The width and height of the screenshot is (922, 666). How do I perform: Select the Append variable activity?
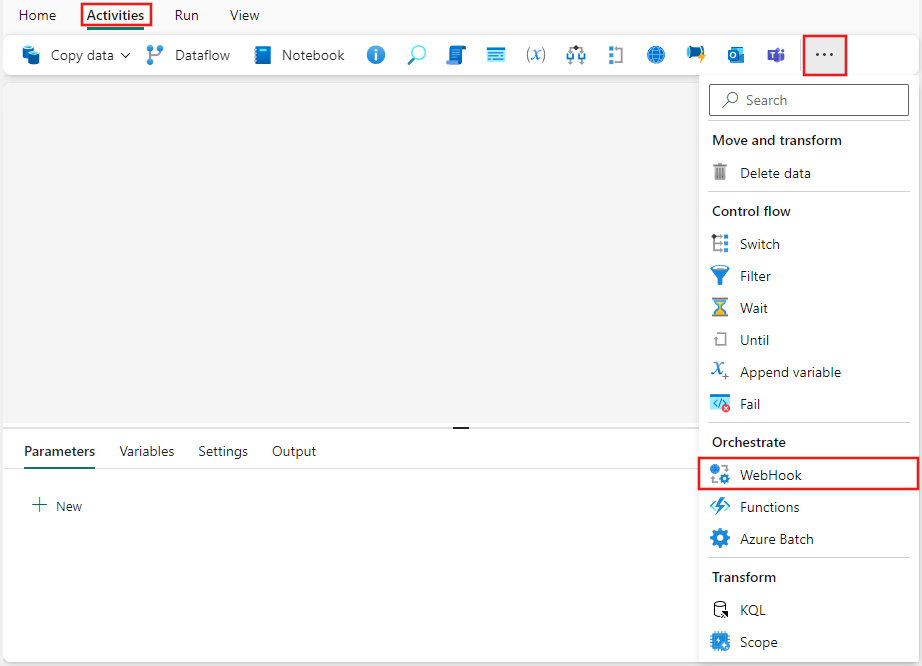point(790,371)
